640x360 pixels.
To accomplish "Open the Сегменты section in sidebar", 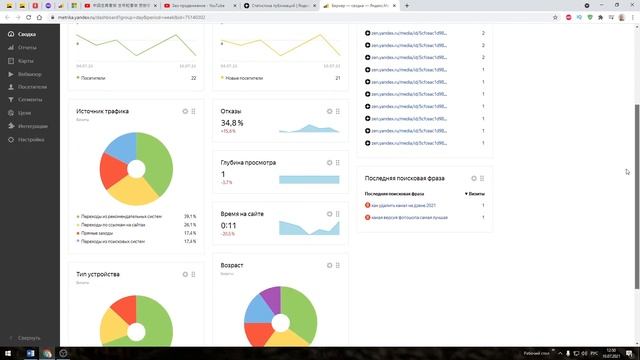I will click(x=25, y=100).
